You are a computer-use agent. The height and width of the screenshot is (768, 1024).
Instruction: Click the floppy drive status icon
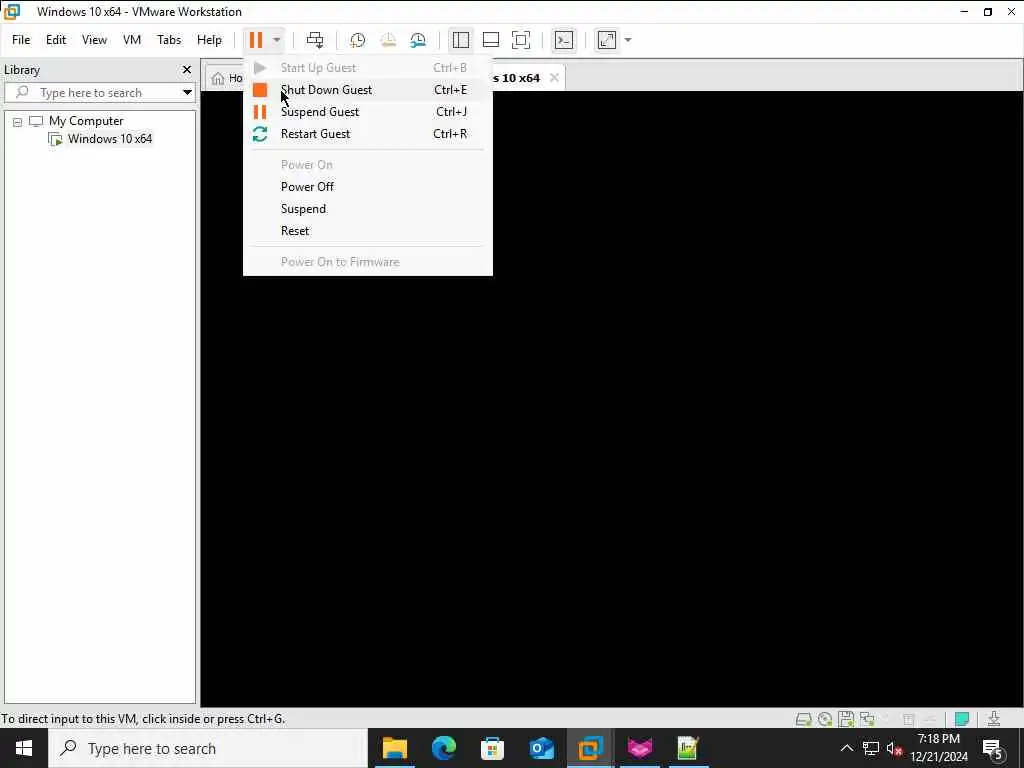click(x=846, y=719)
